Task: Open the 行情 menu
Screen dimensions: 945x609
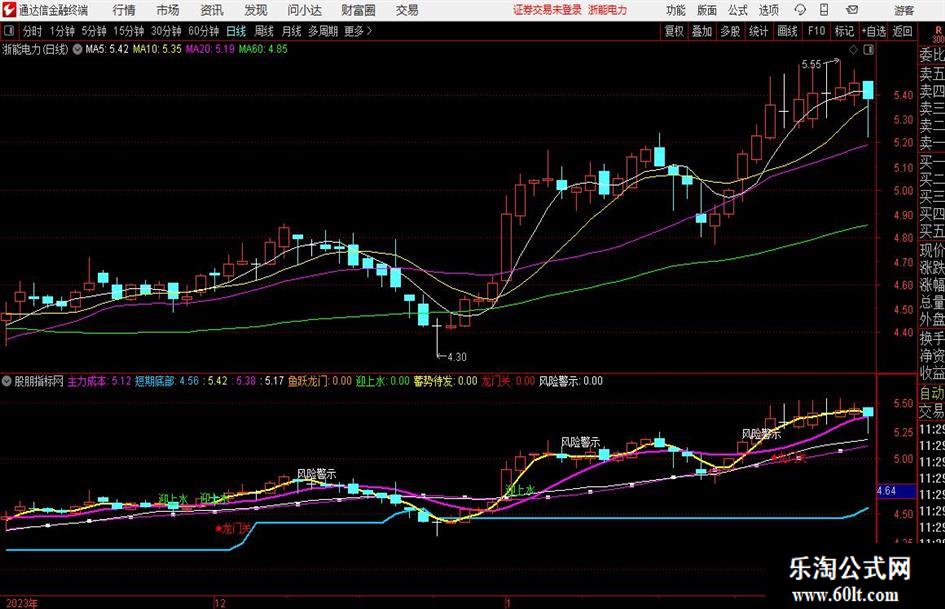Action: pos(124,10)
